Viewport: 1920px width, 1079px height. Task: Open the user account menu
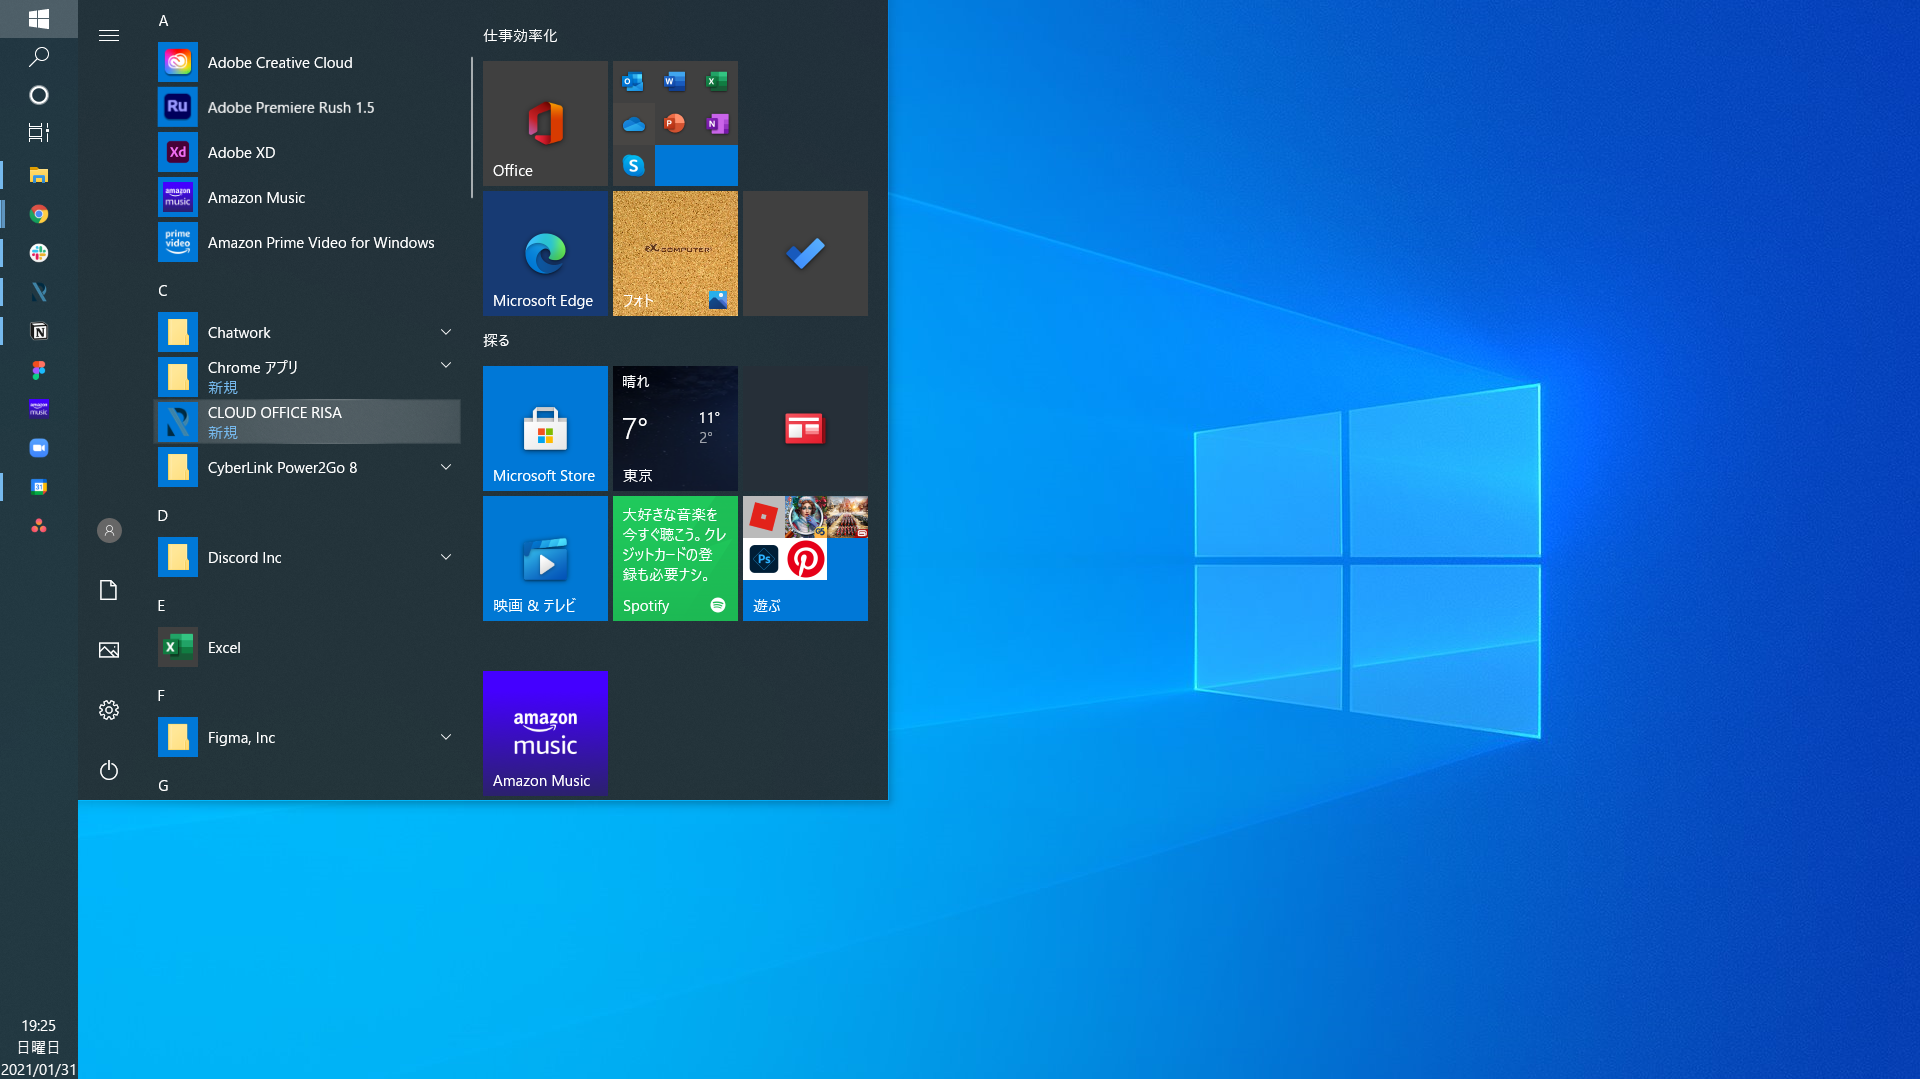109,530
